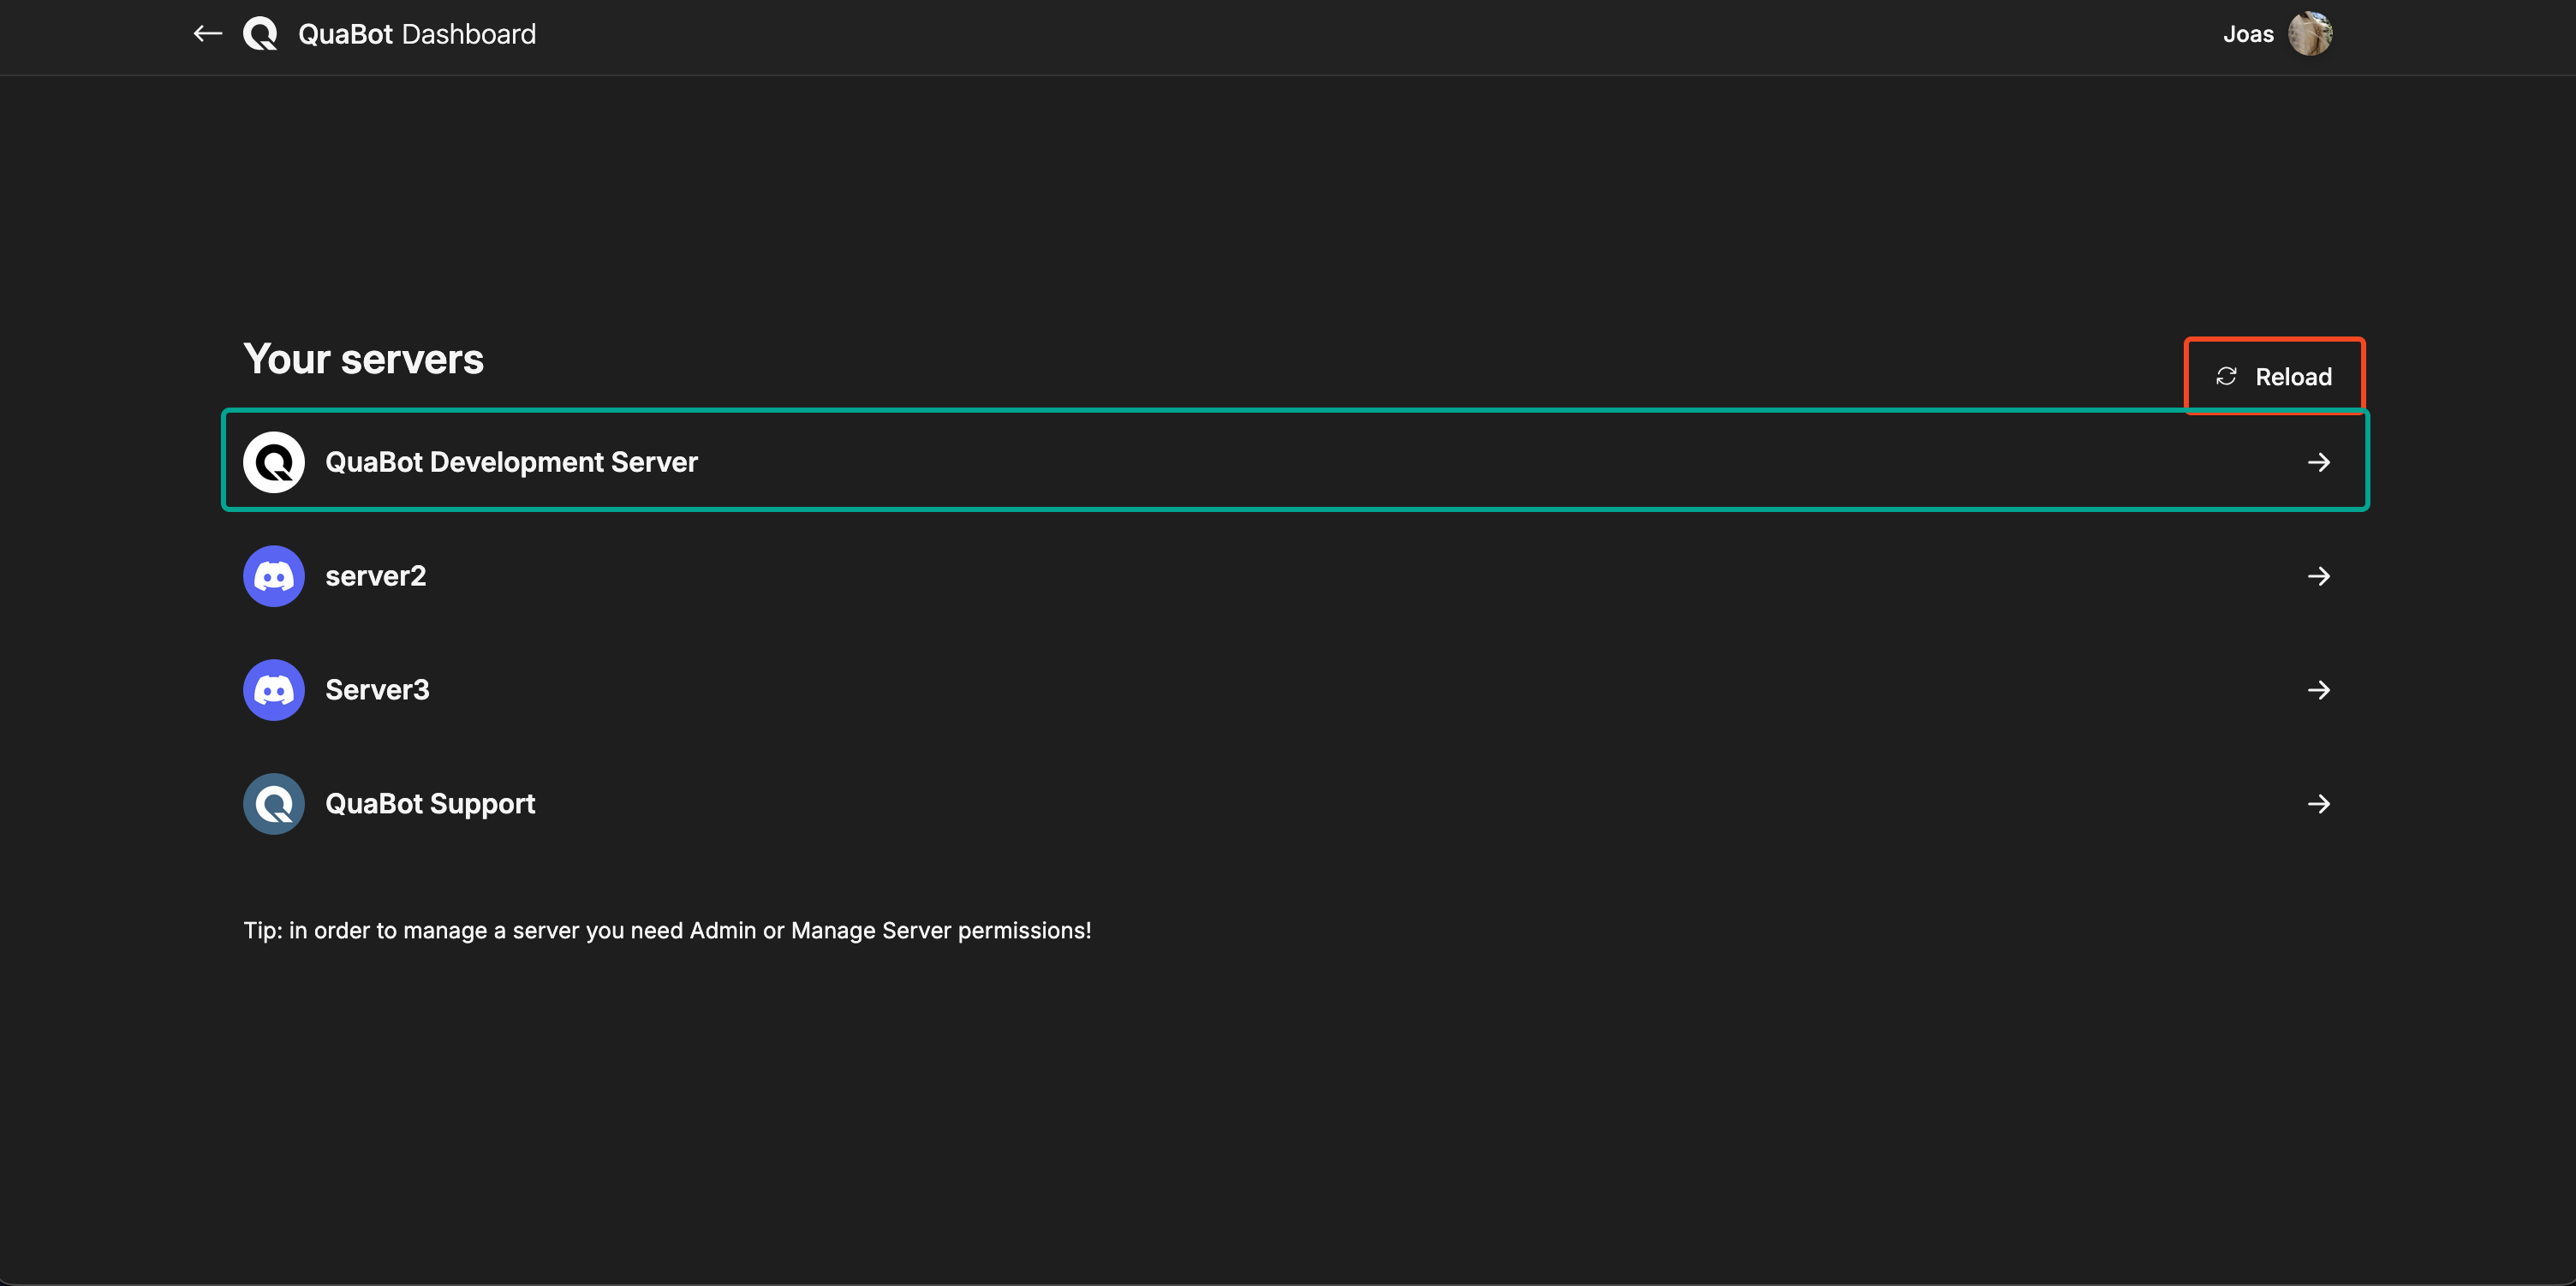Click the Your servers heading
This screenshot has width=2576, height=1286.
364,359
